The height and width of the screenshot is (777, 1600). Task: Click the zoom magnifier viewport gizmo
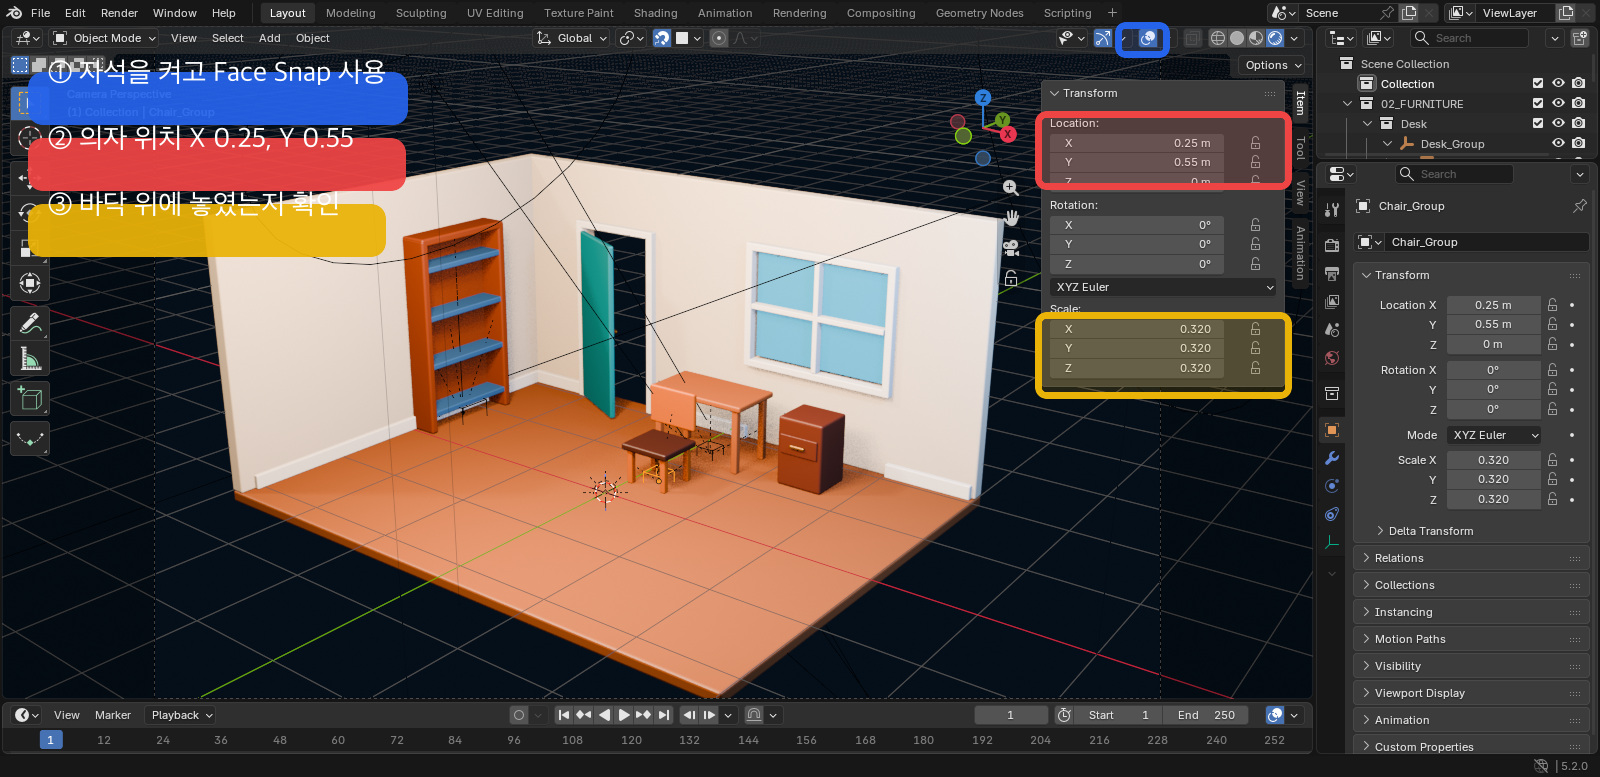pos(1011,188)
